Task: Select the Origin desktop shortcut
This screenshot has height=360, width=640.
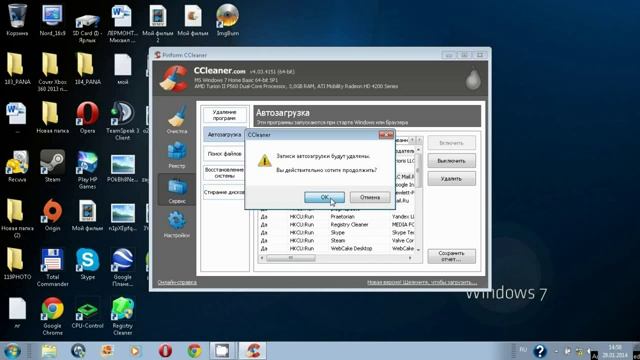Action: [x=52, y=215]
